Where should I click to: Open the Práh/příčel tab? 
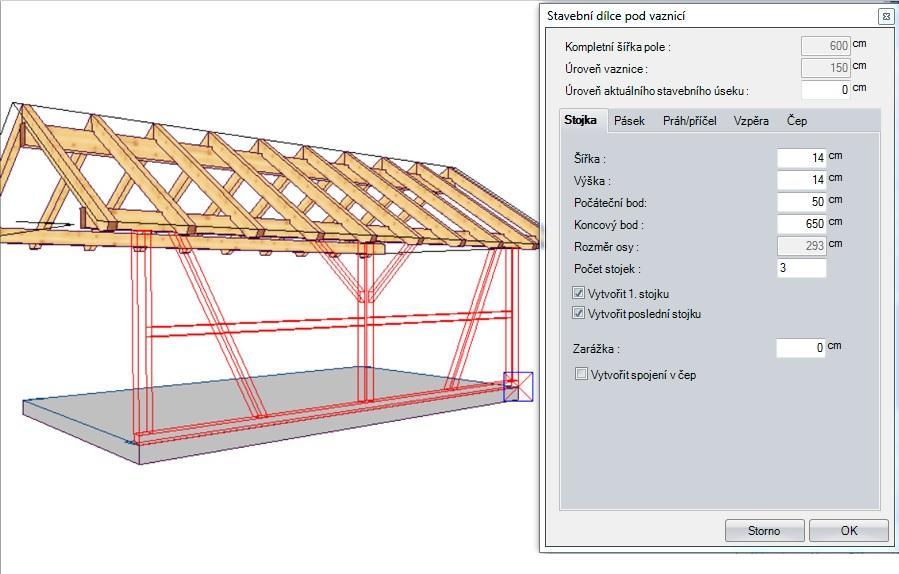[689, 121]
